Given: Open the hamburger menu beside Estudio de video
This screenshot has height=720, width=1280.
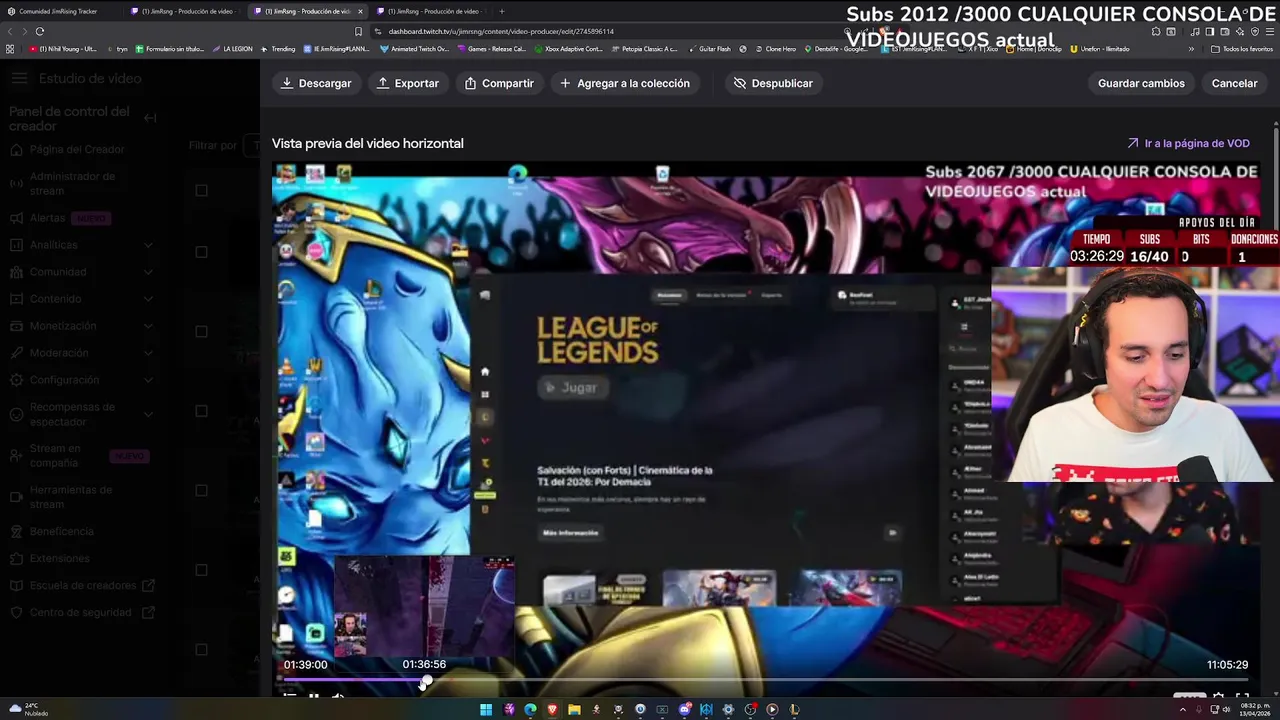Looking at the screenshot, I should click(x=19, y=78).
